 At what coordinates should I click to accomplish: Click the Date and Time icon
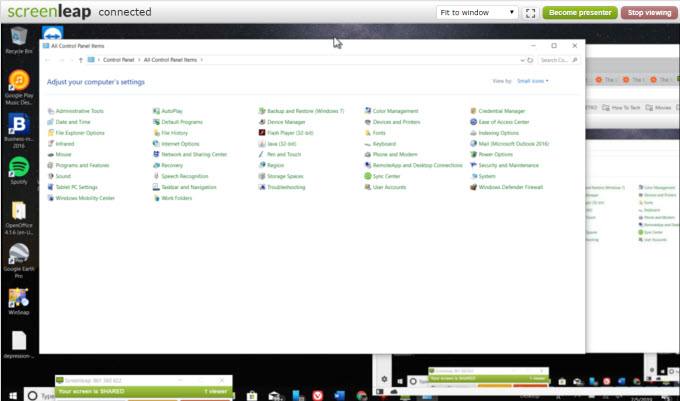click(51, 122)
